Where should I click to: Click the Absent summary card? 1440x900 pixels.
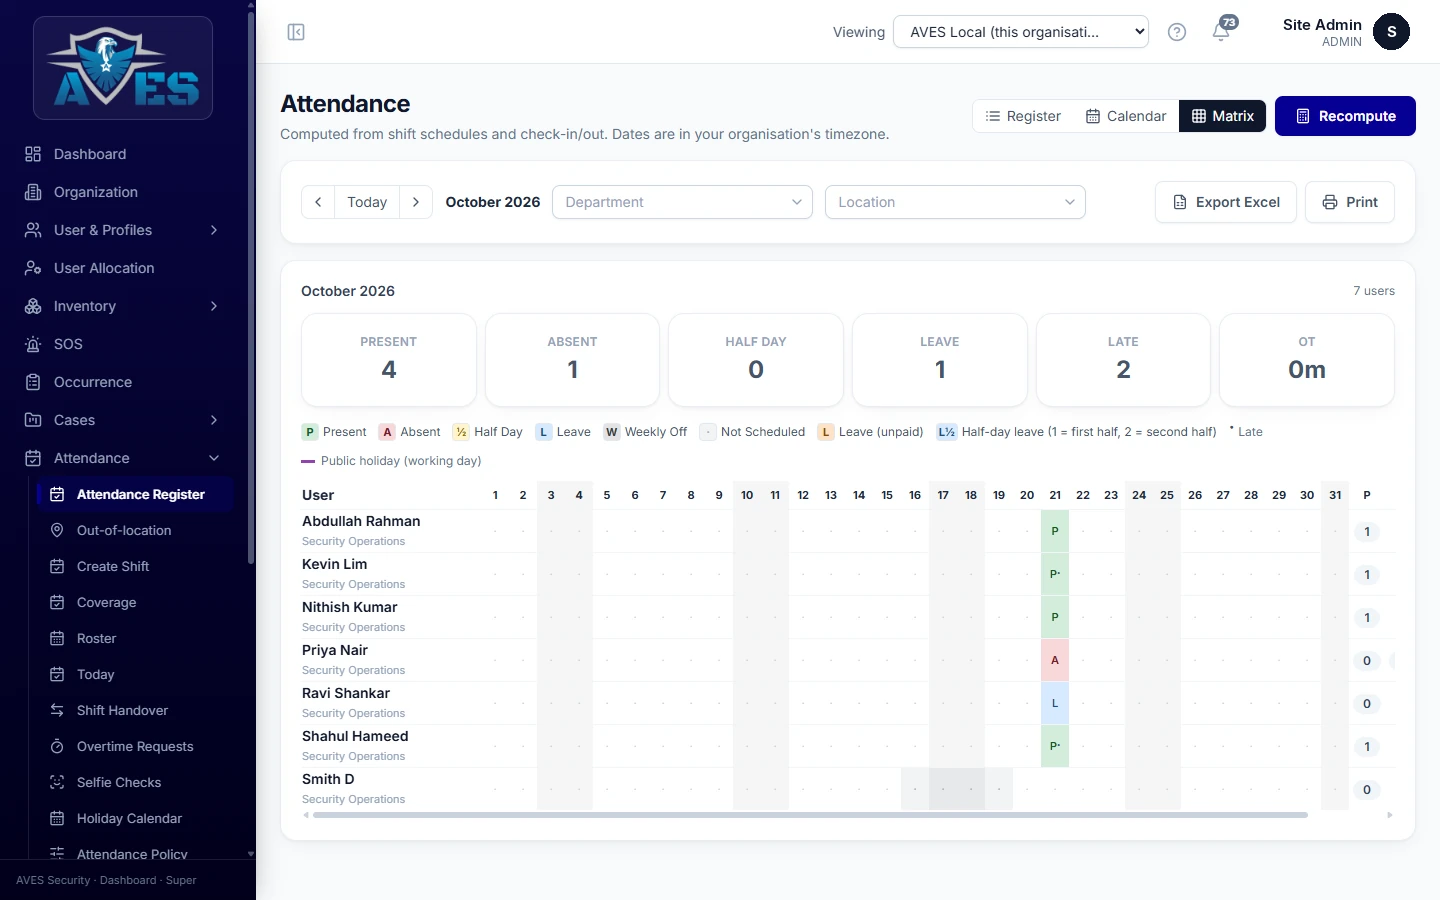[572, 360]
